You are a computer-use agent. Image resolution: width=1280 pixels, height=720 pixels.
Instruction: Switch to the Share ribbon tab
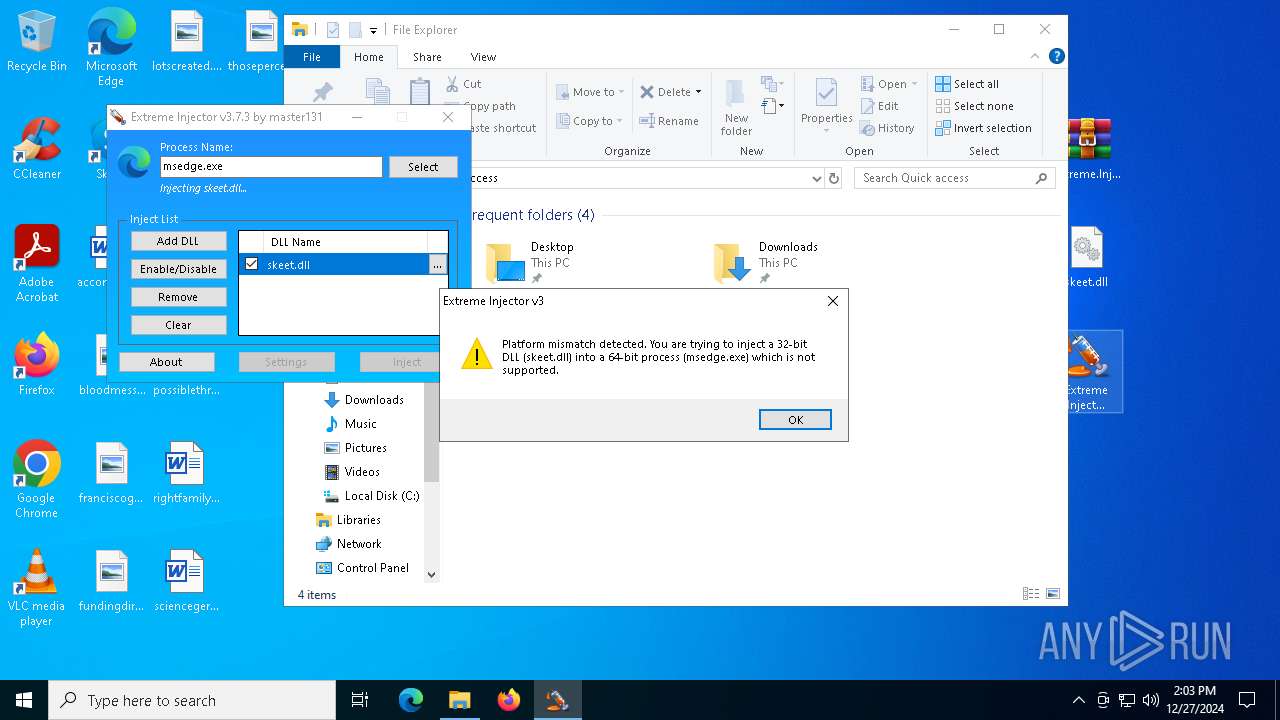[427, 57]
